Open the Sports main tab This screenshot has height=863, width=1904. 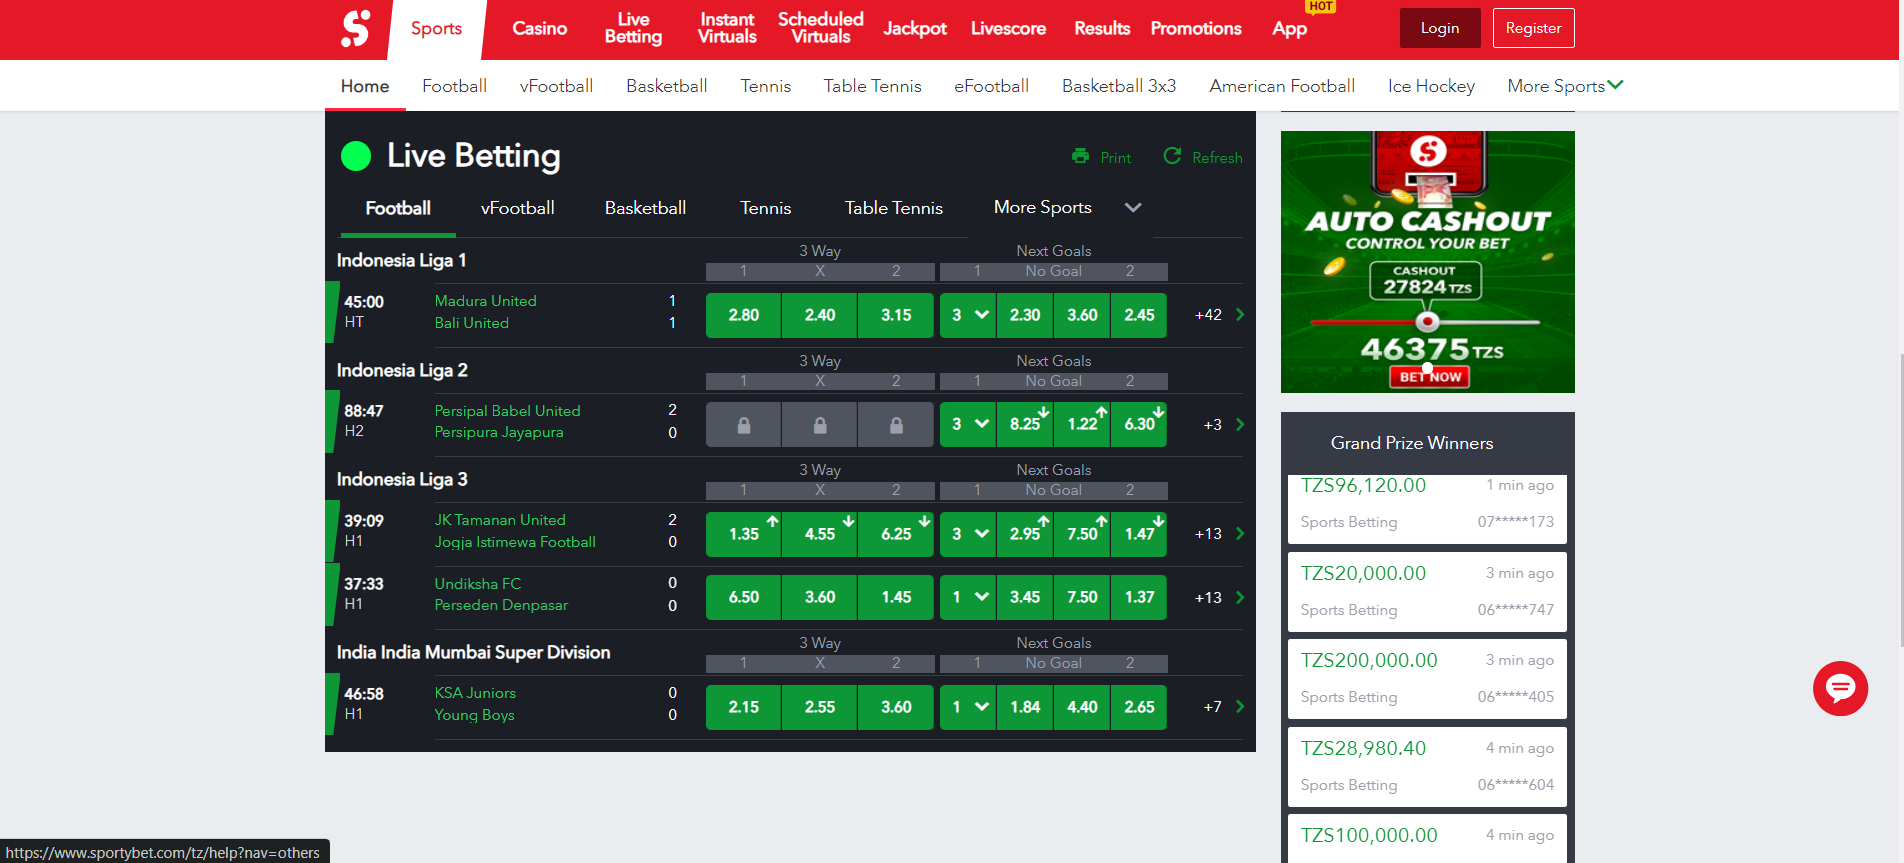(x=436, y=29)
